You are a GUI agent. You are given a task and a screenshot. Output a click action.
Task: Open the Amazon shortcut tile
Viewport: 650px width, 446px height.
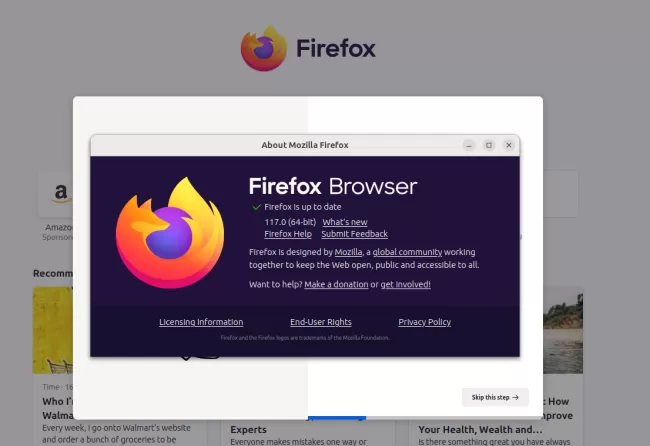(x=61, y=194)
